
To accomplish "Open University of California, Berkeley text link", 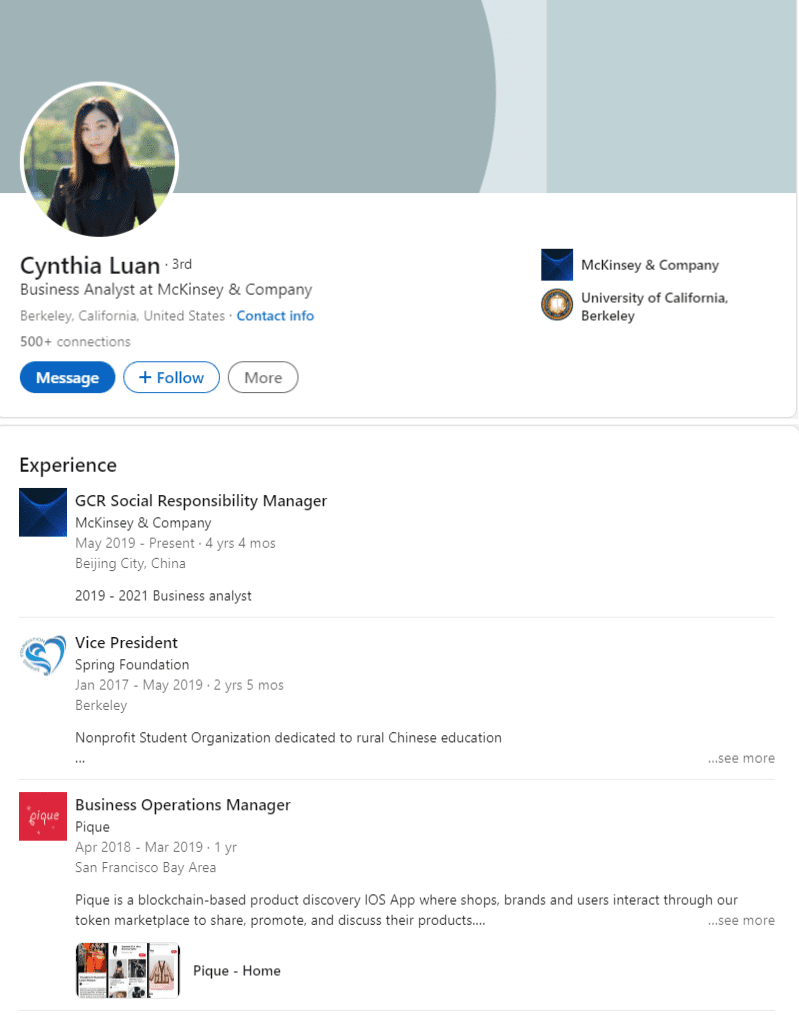I will point(654,306).
